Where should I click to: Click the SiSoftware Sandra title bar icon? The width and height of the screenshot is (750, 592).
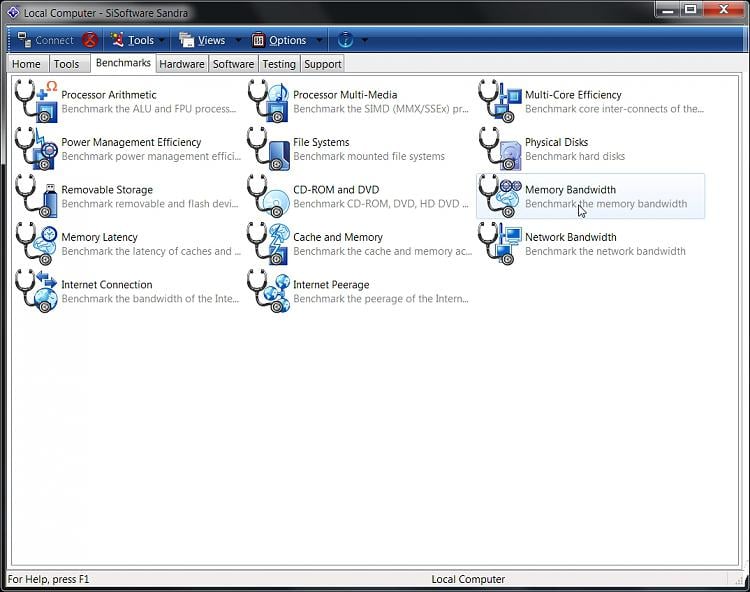pos(13,12)
